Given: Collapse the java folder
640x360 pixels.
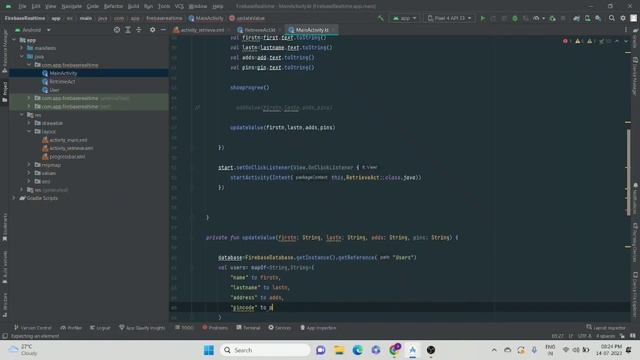Looking at the screenshot, I should [22, 56].
